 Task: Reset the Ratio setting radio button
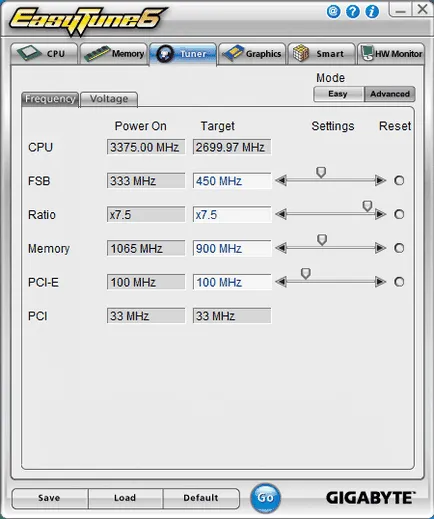click(399, 214)
